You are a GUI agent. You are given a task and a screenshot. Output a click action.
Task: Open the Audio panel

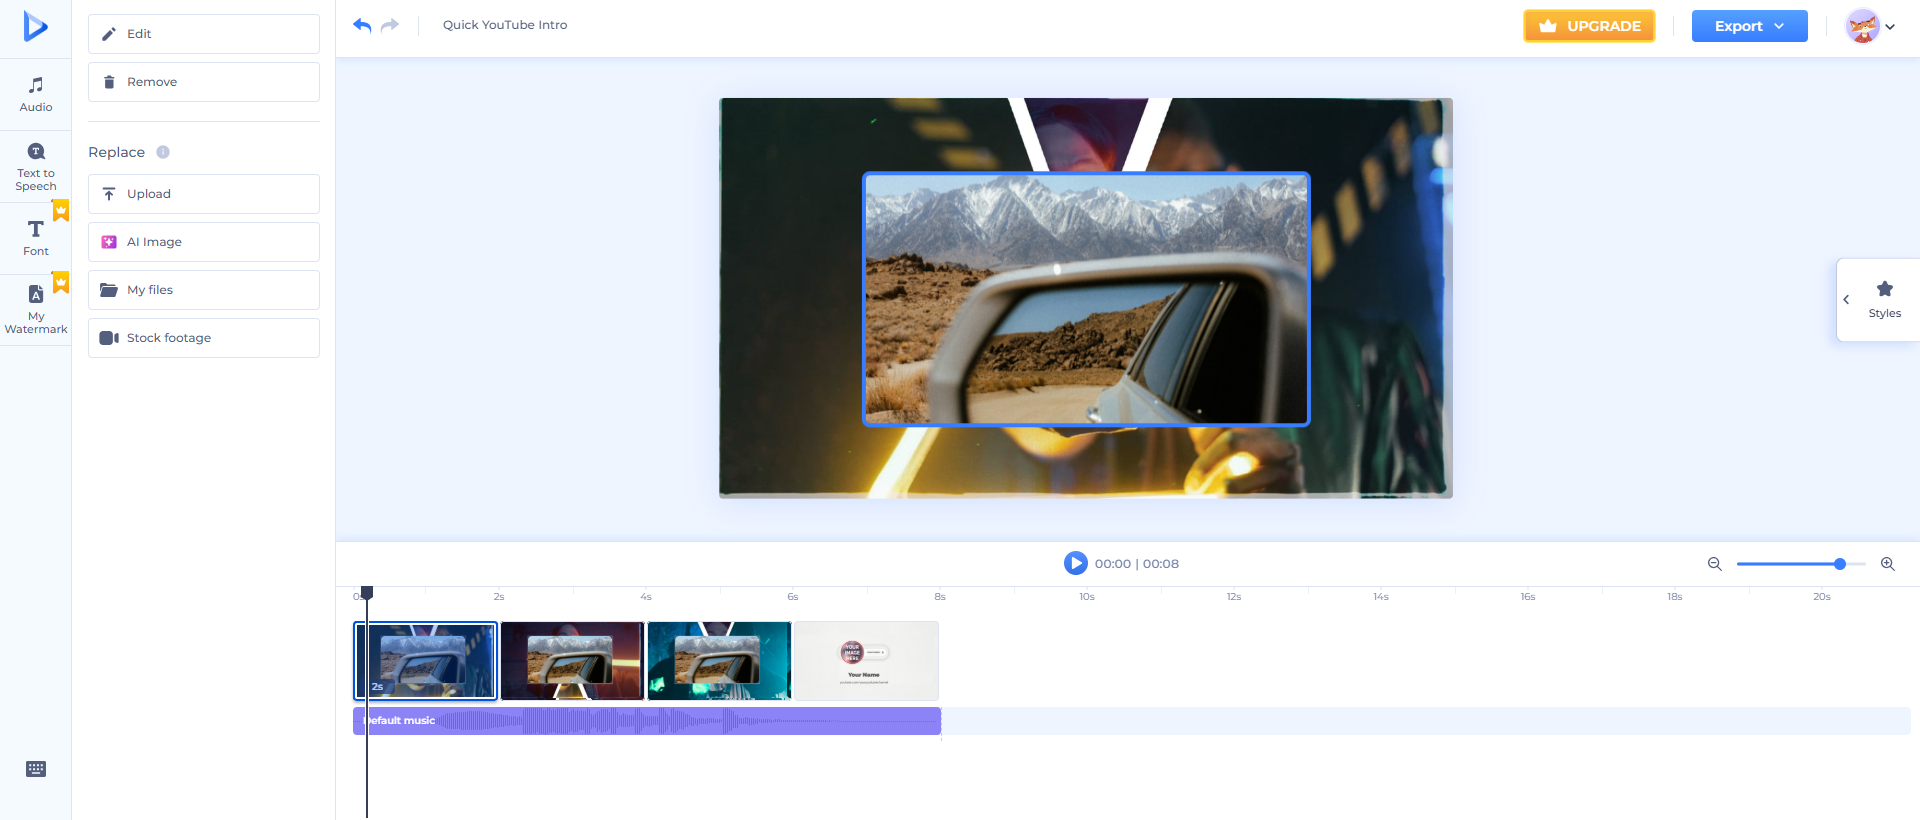tap(36, 94)
